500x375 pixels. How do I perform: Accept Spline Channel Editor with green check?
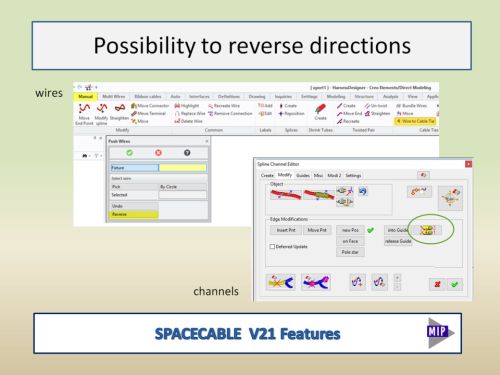coord(454,284)
